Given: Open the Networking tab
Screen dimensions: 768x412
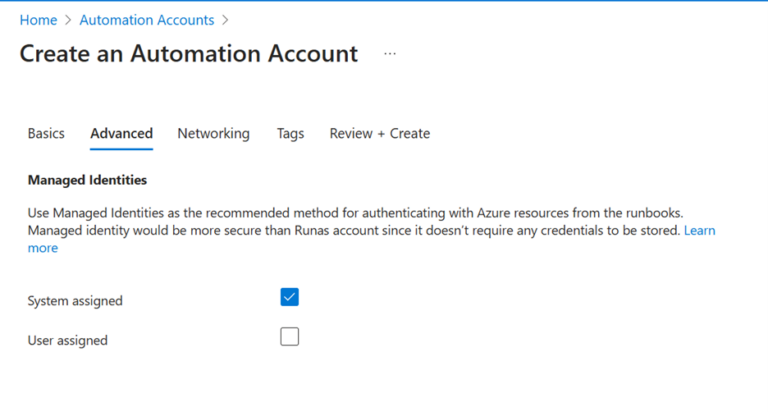Looking at the screenshot, I should pyautogui.click(x=213, y=133).
